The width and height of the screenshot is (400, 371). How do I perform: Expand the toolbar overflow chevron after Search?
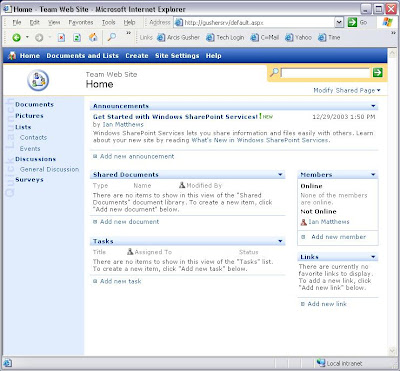pos(128,33)
